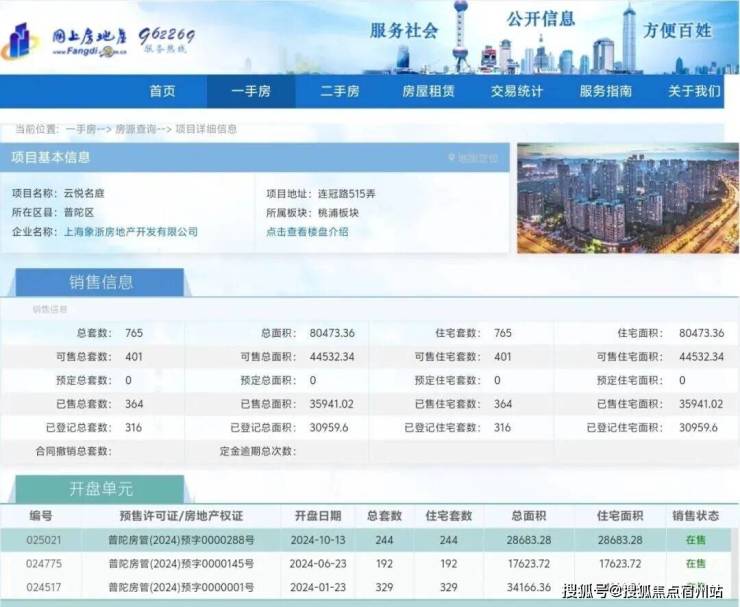Click the 可售总面积 value 44532.34
This screenshot has height=607, width=740.
pyautogui.click(x=332, y=356)
